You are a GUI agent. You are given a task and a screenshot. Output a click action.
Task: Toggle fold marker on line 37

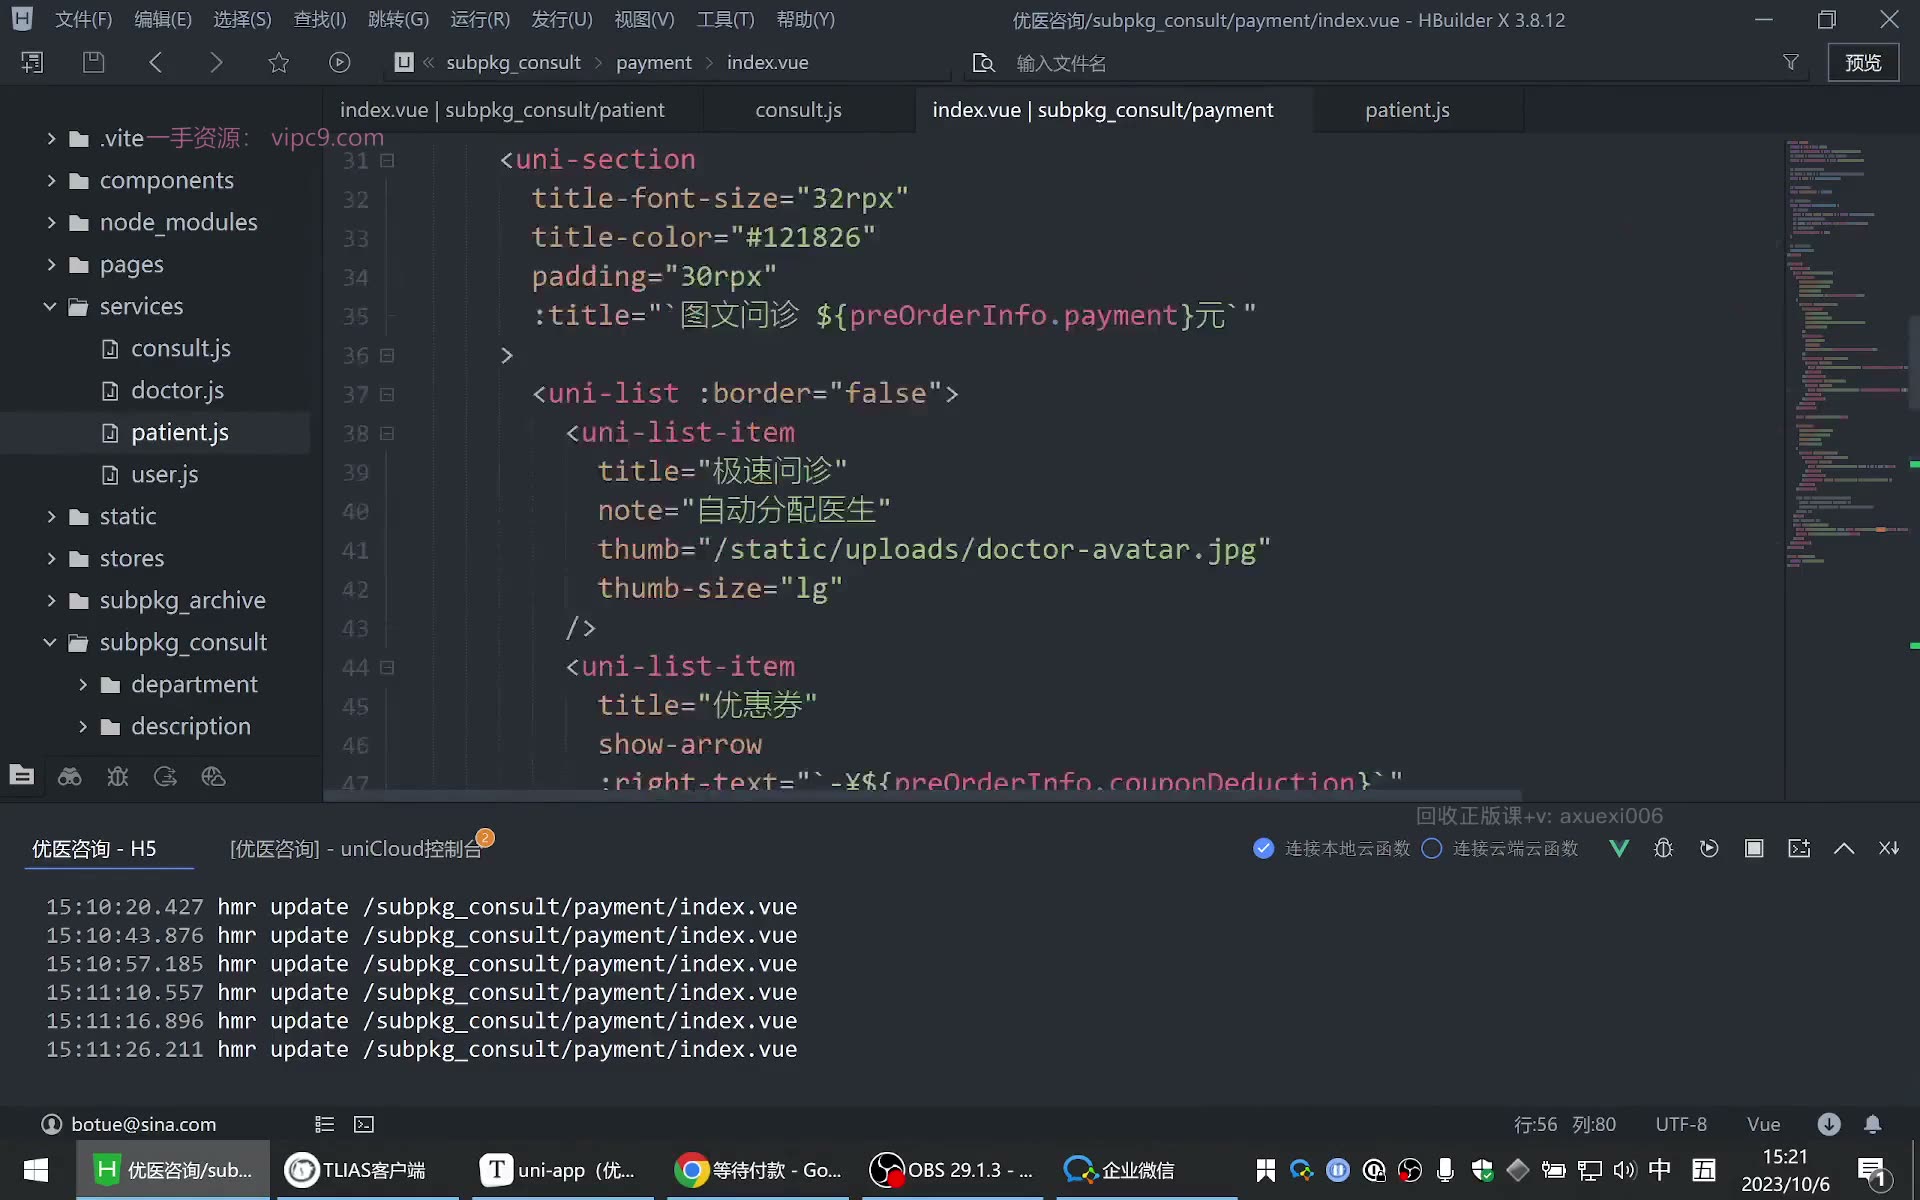[387, 394]
